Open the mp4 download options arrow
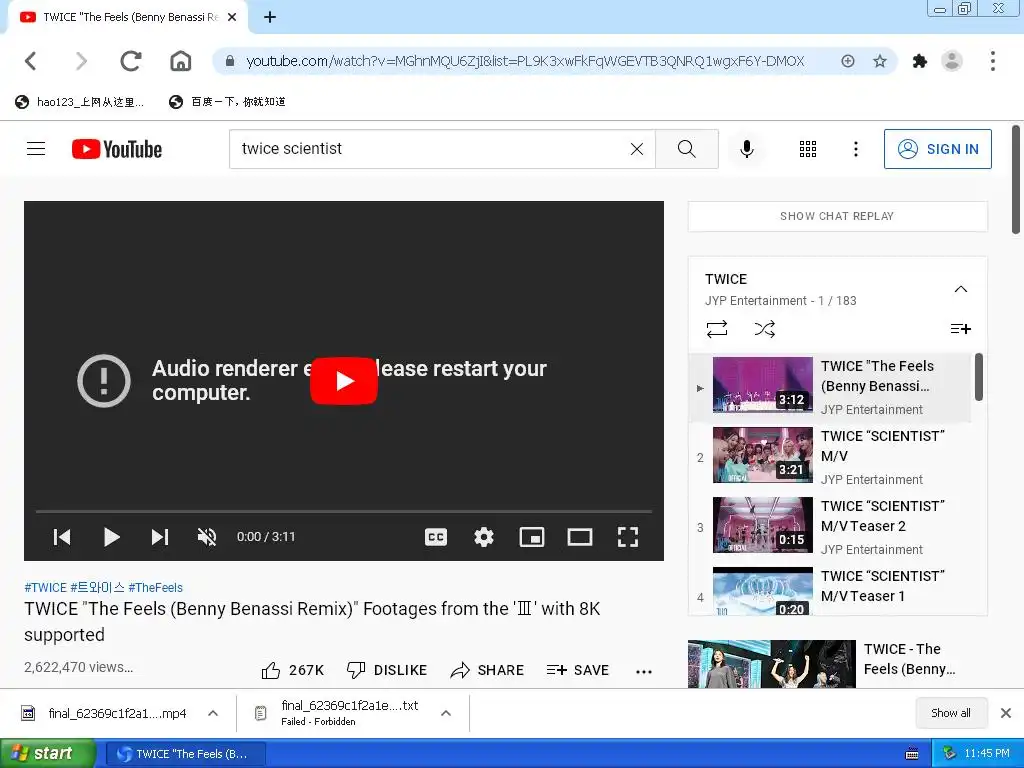Screen dimensions: 1024x768 click(x=213, y=713)
